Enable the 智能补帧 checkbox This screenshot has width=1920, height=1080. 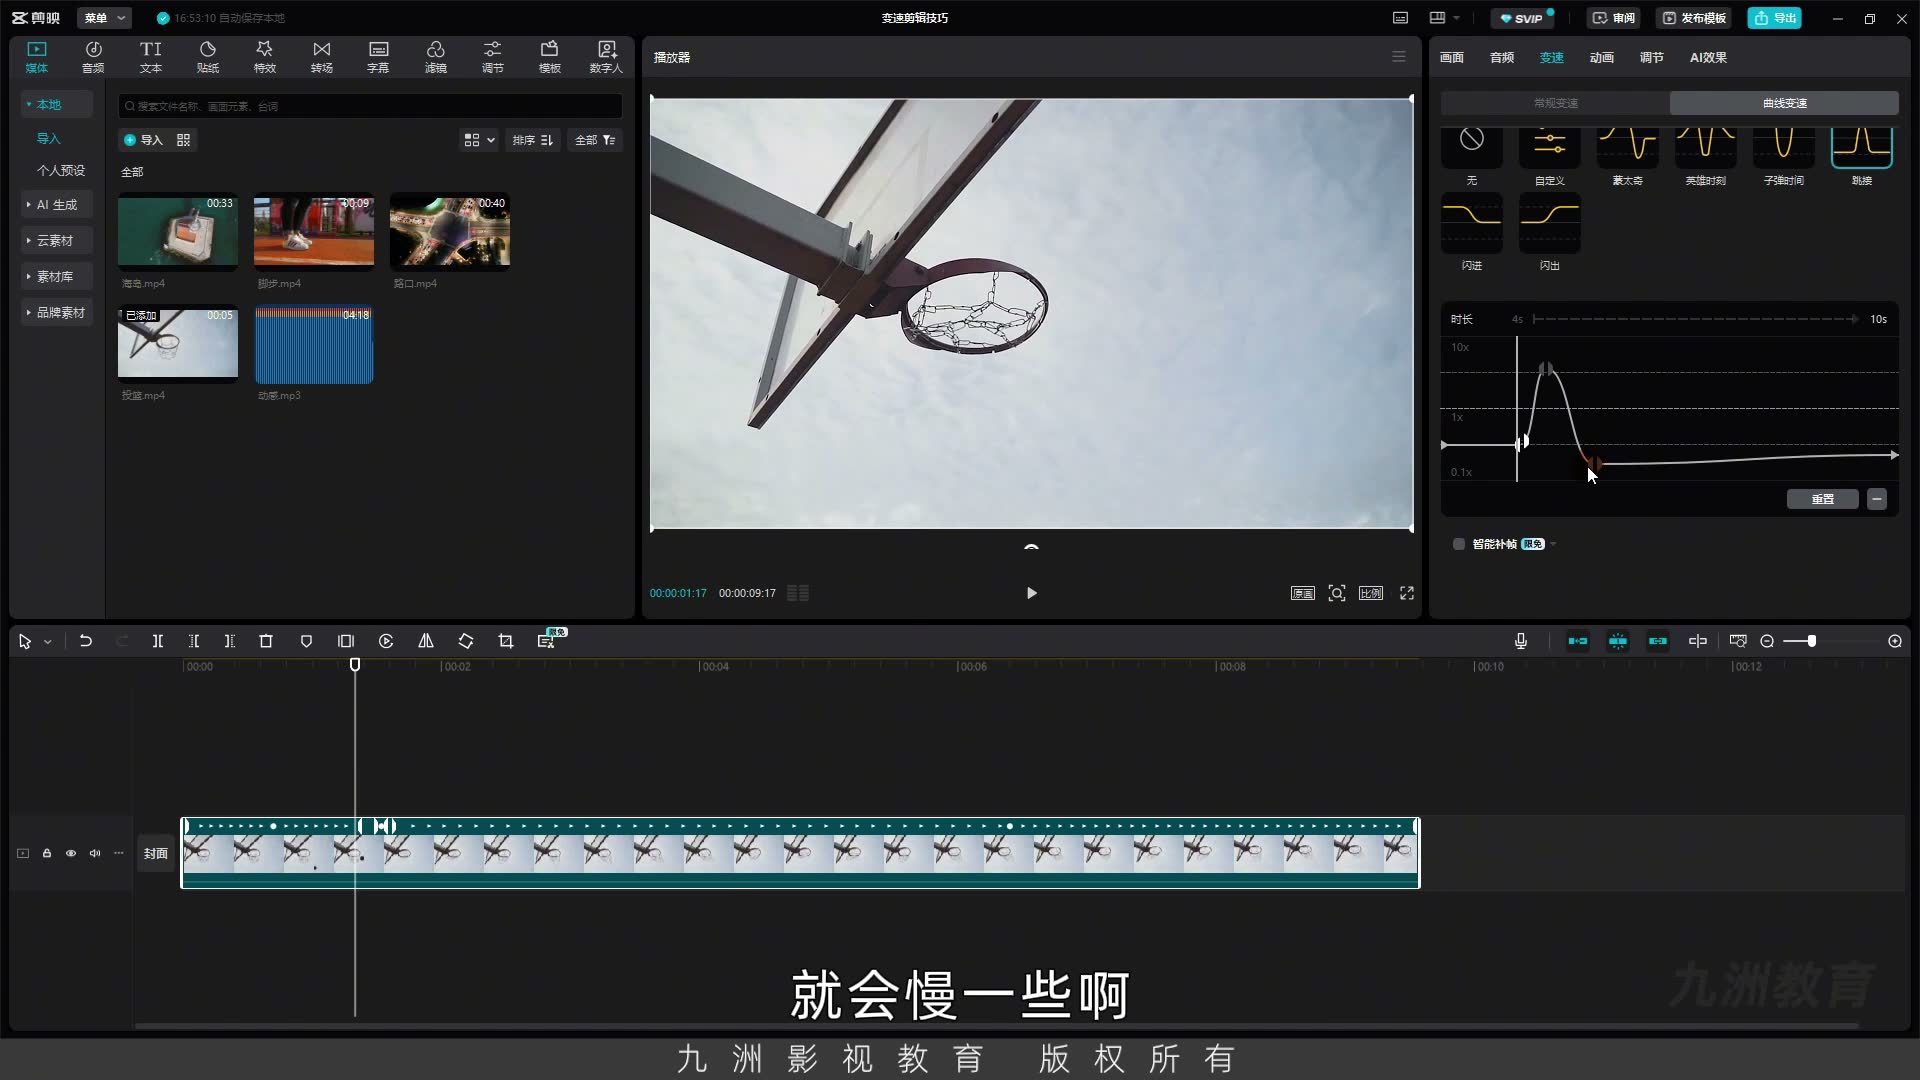pos(1459,544)
